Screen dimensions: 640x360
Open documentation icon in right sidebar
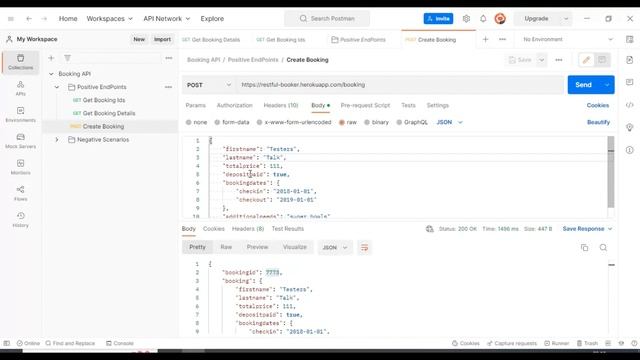pyautogui.click(x=629, y=60)
